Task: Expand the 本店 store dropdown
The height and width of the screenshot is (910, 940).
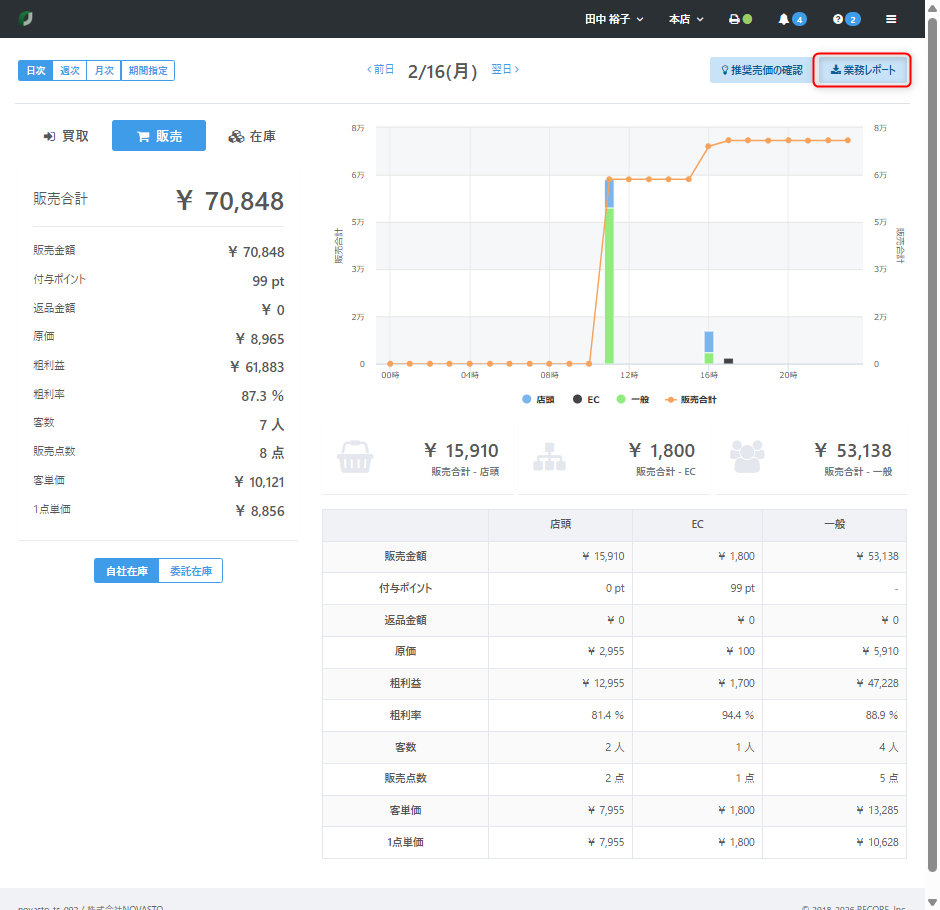Action: (x=686, y=19)
